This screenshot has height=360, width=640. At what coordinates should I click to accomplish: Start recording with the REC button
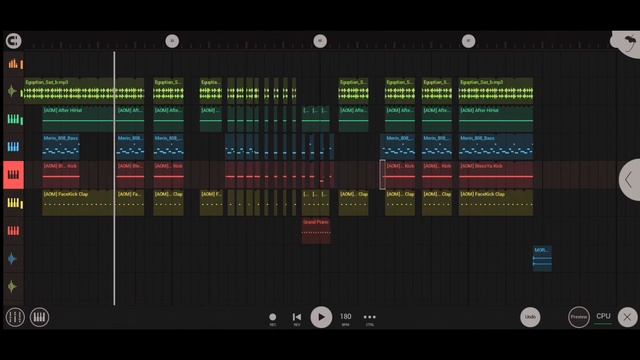[273, 318]
